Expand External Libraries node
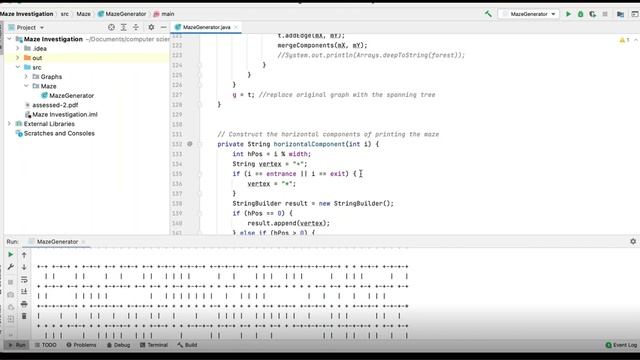The width and height of the screenshot is (640, 360). (x=9, y=123)
